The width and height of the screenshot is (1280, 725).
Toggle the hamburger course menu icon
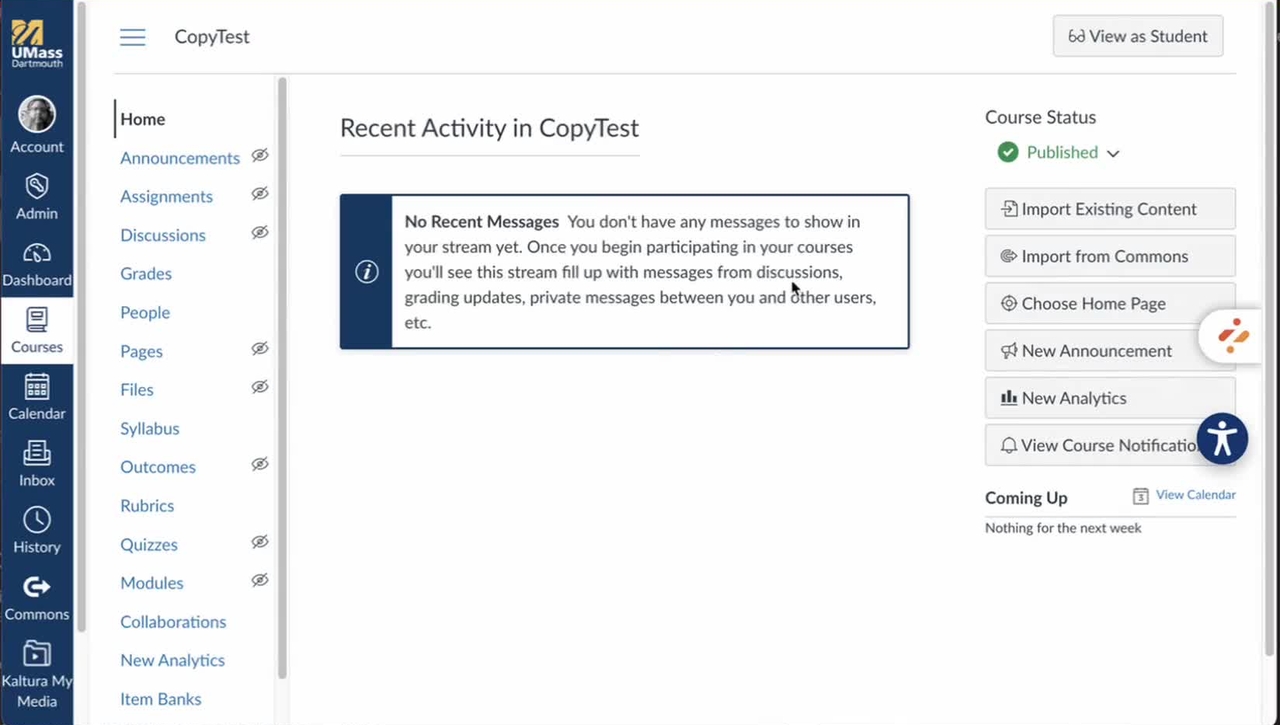pos(133,37)
